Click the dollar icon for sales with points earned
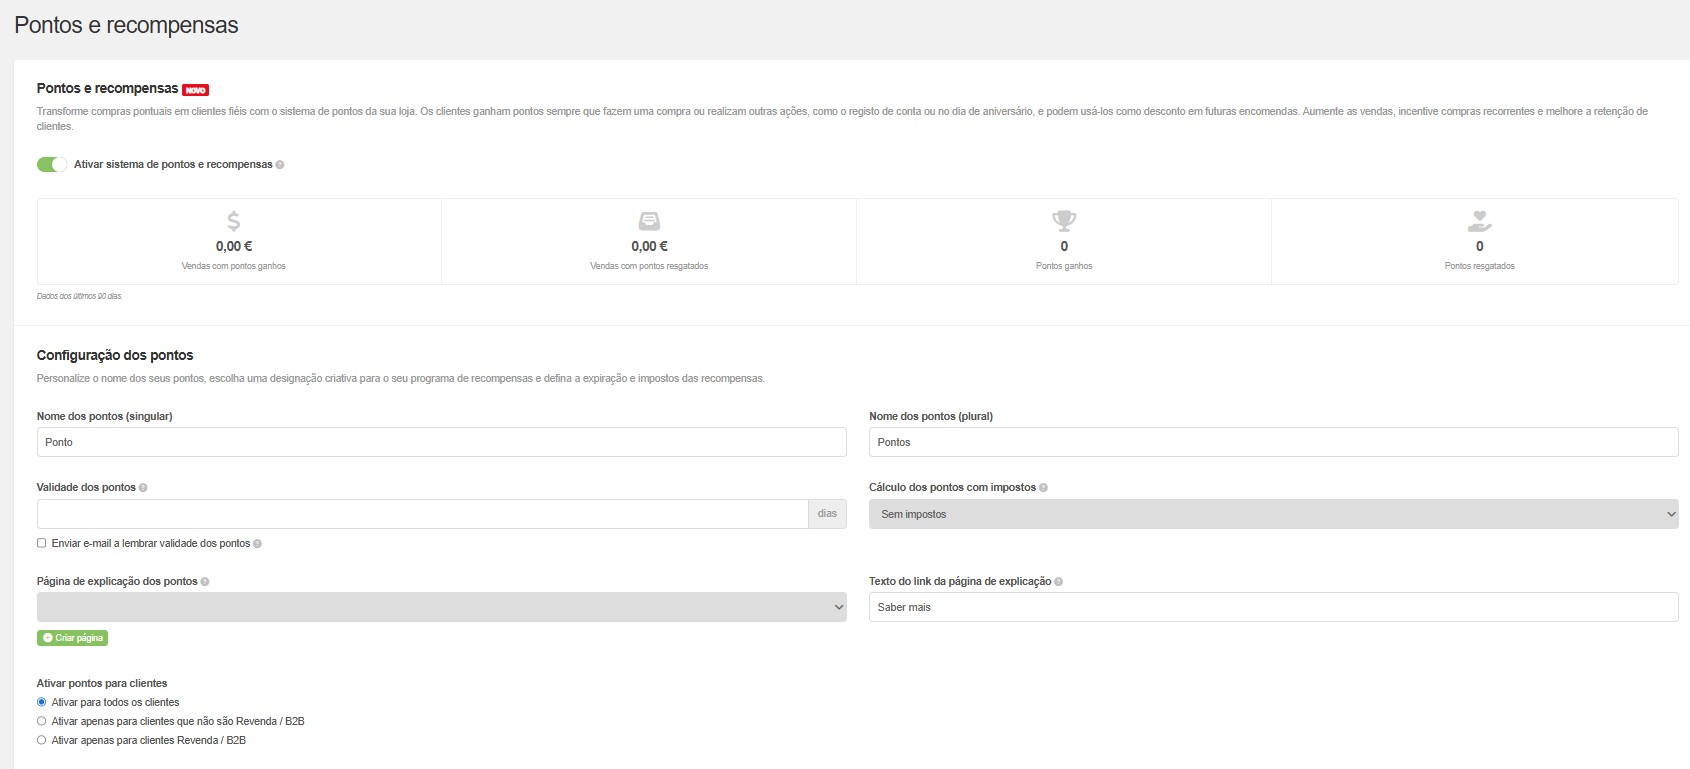 [x=233, y=221]
